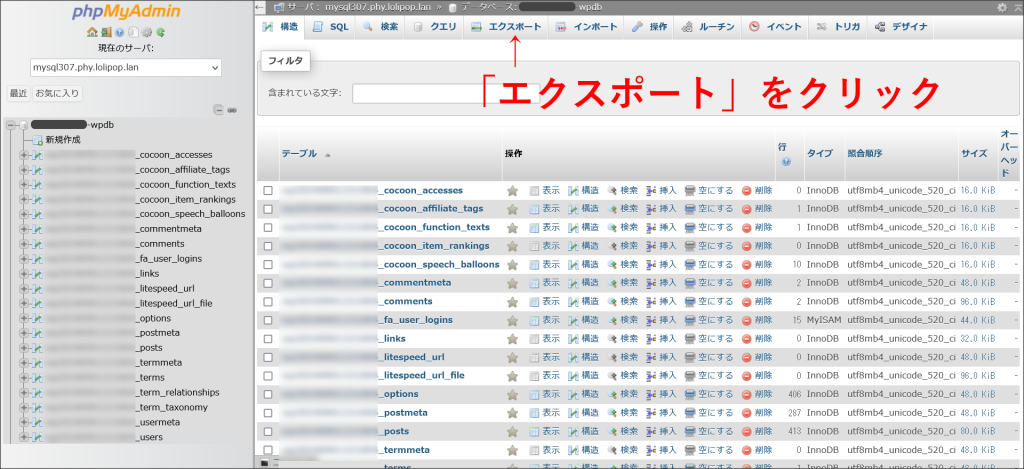The image size is (1024, 469).
Task: Check the _litespeed_url_file row checkbox
Action: [268, 376]
